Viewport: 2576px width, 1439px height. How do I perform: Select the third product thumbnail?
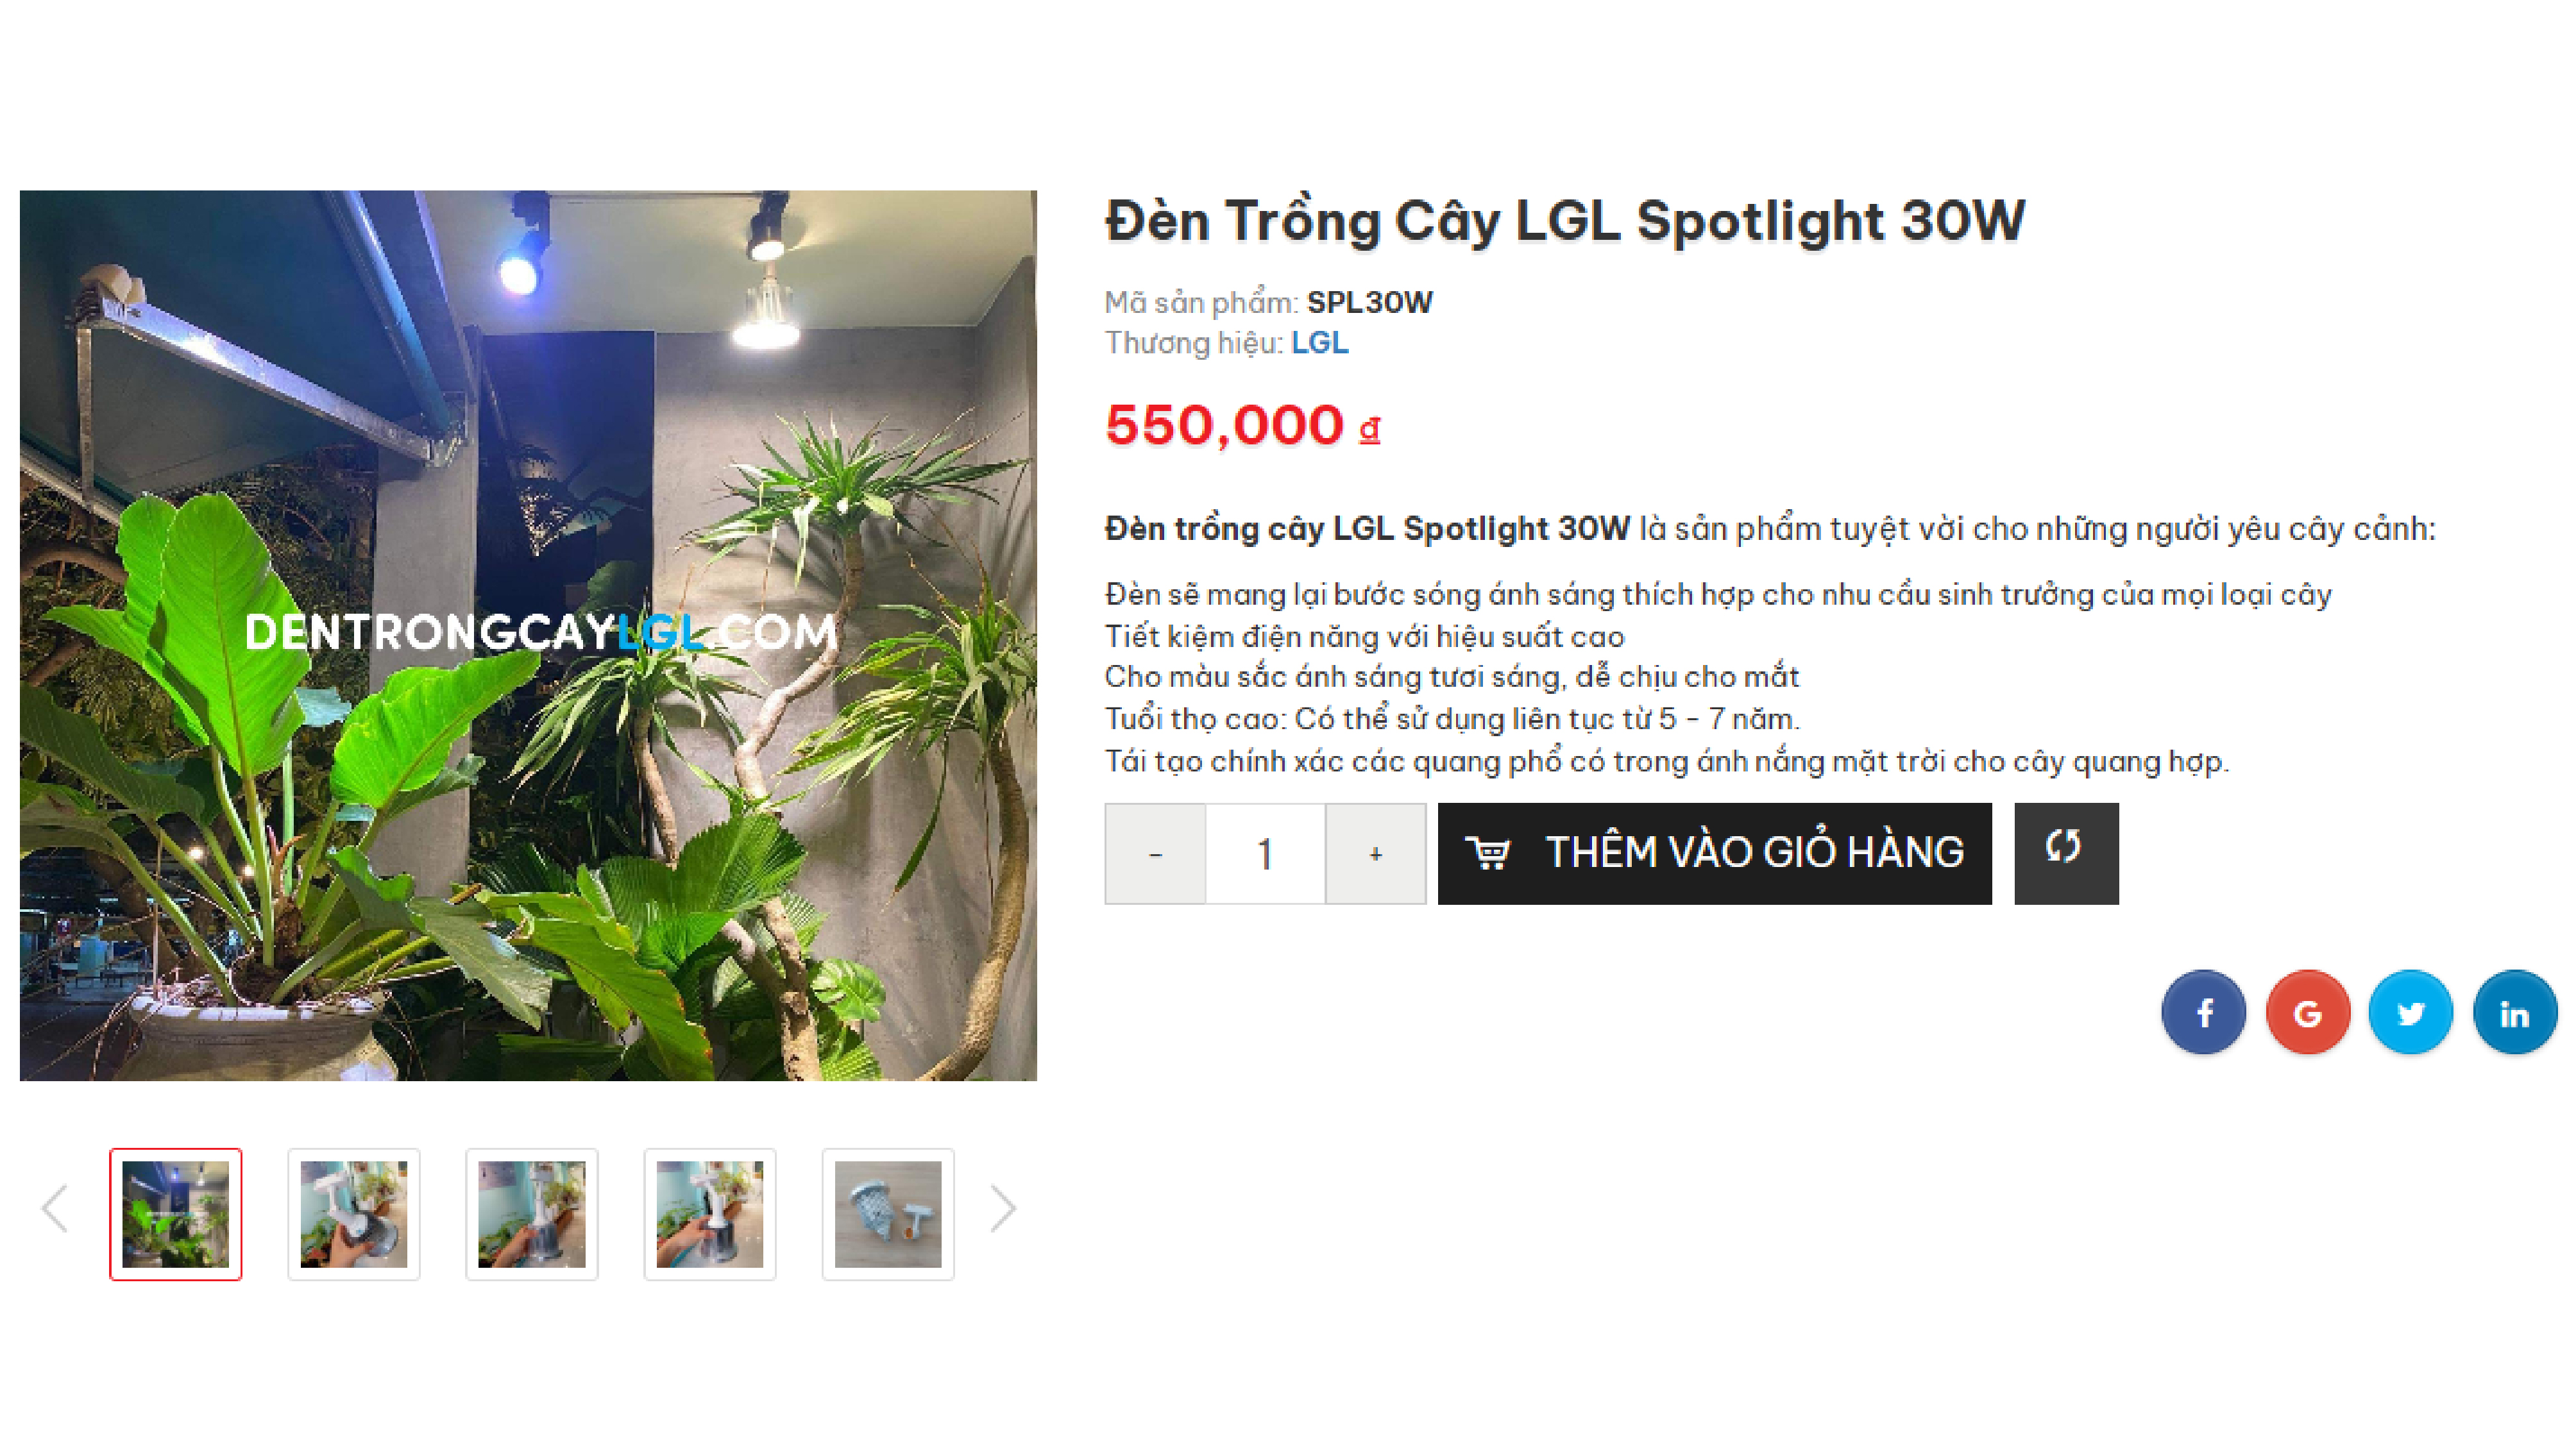[532, 1213]
